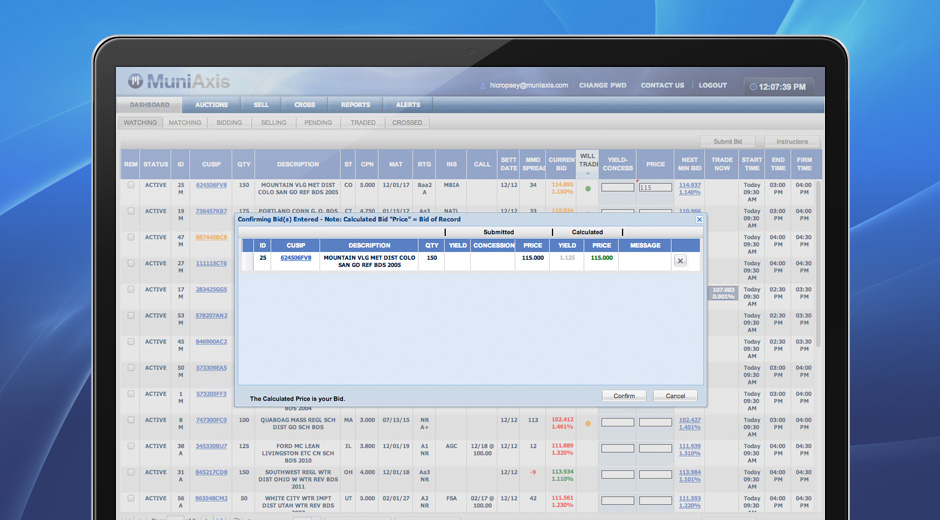Click CONTACT US link in header
940x520 pixels.
(x=662, y=86)
